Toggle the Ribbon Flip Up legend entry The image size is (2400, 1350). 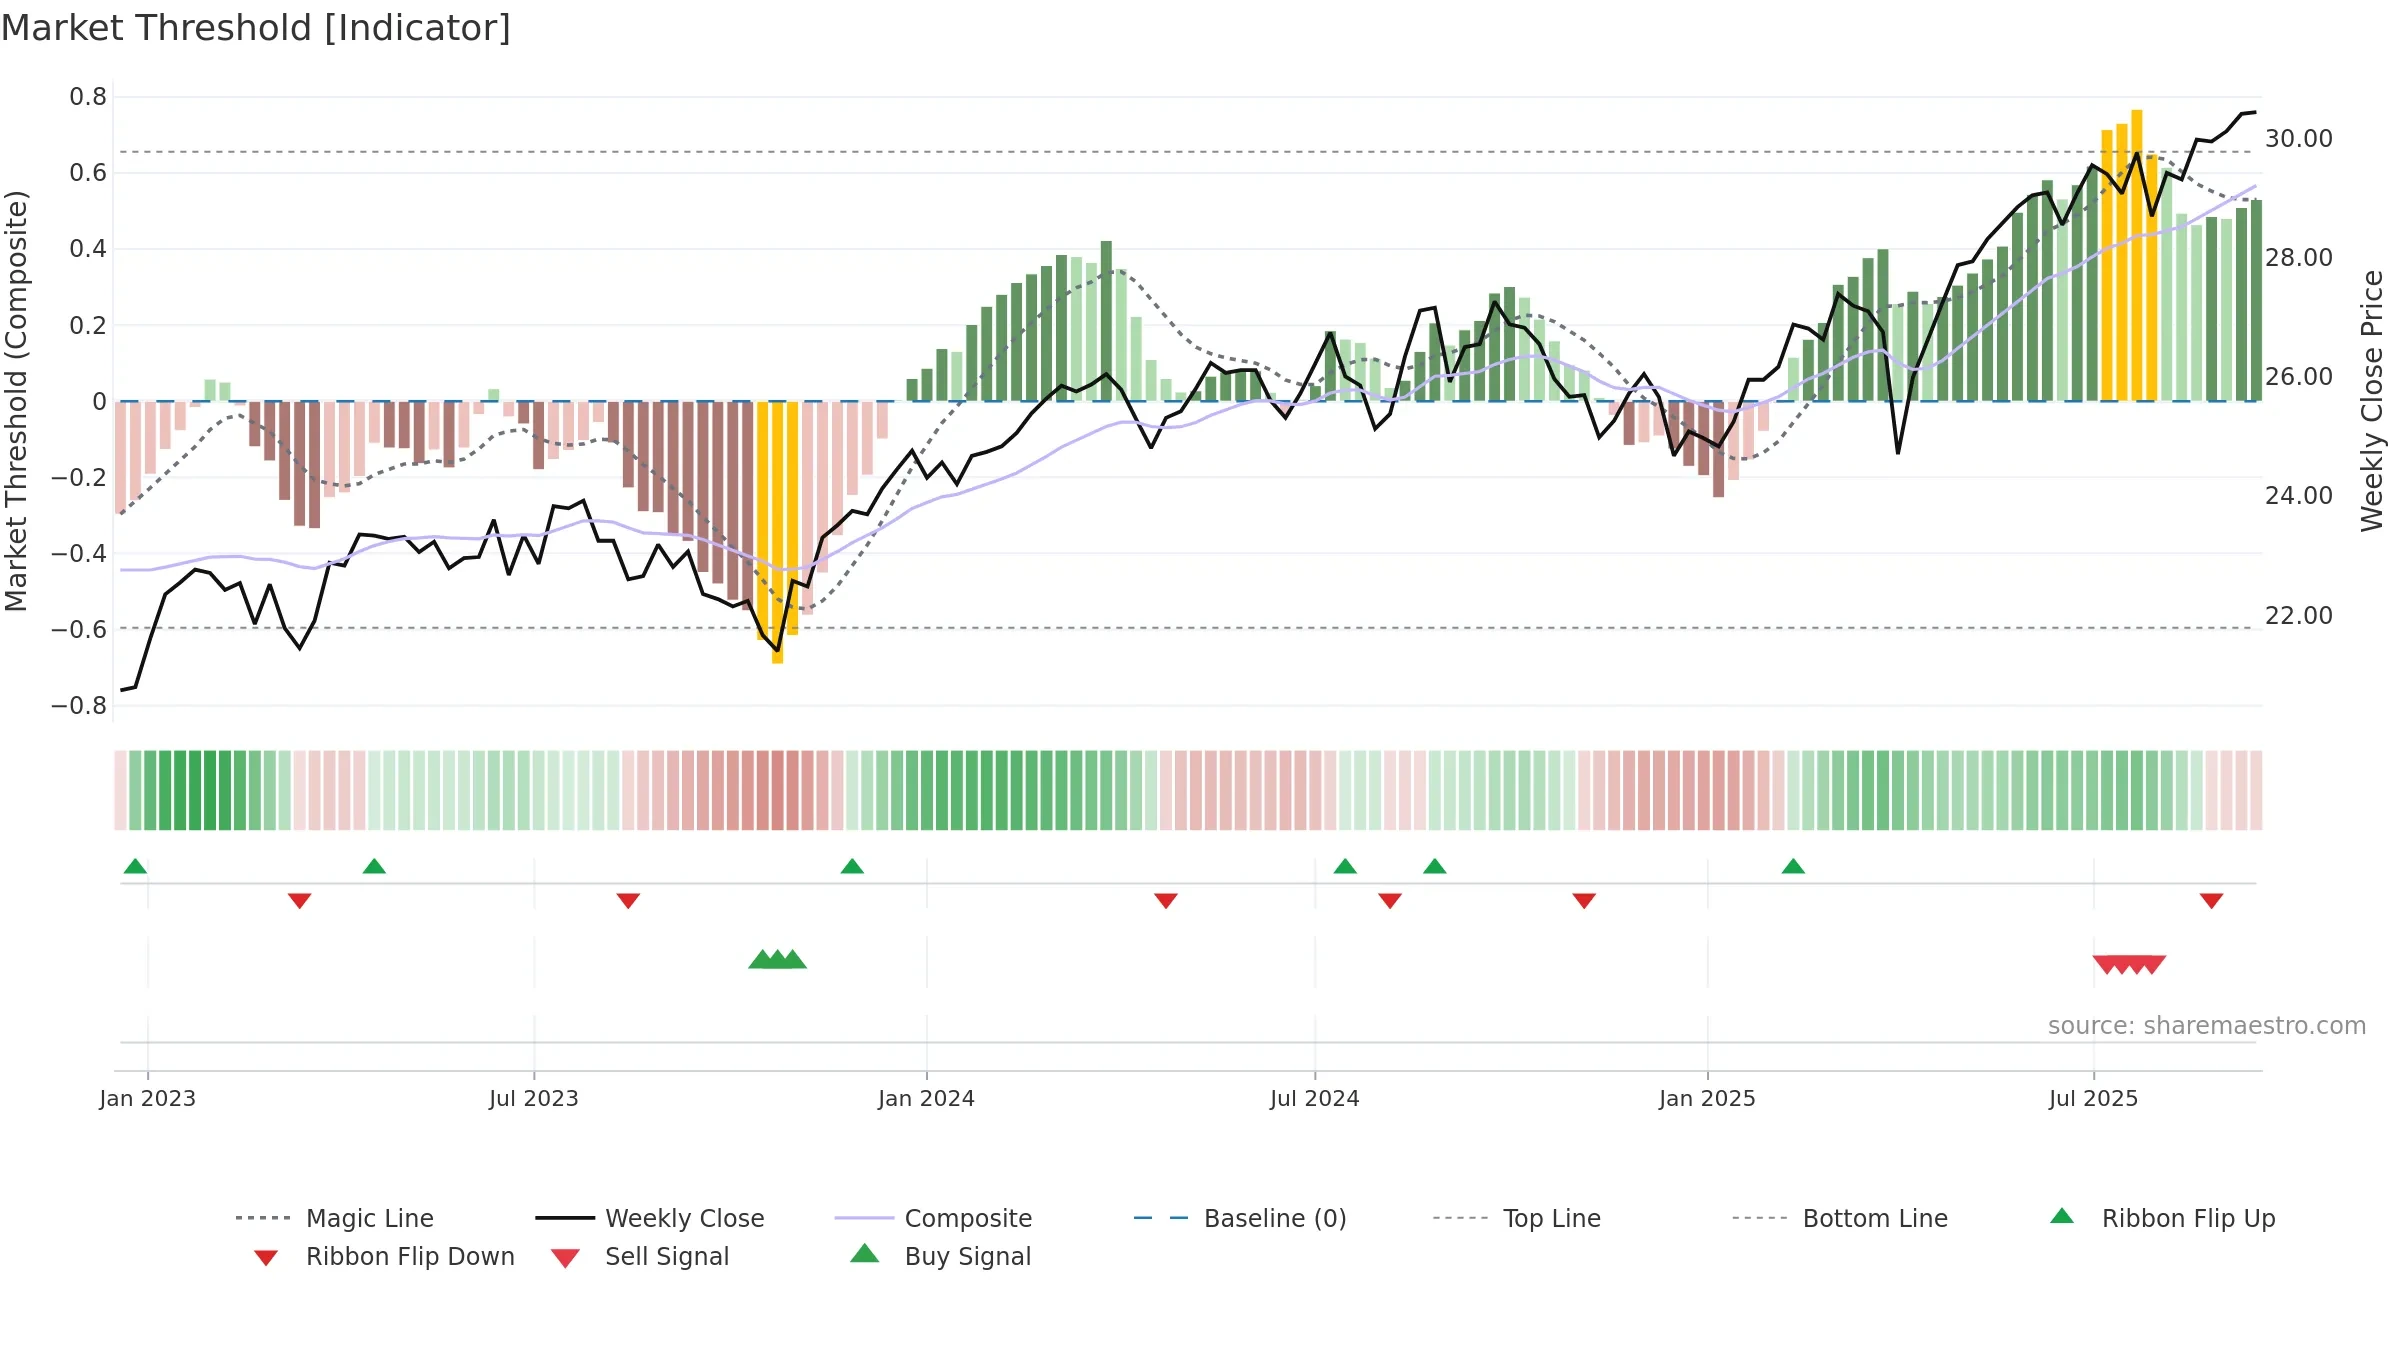pyautogui.click(x=2162, y=1218)
